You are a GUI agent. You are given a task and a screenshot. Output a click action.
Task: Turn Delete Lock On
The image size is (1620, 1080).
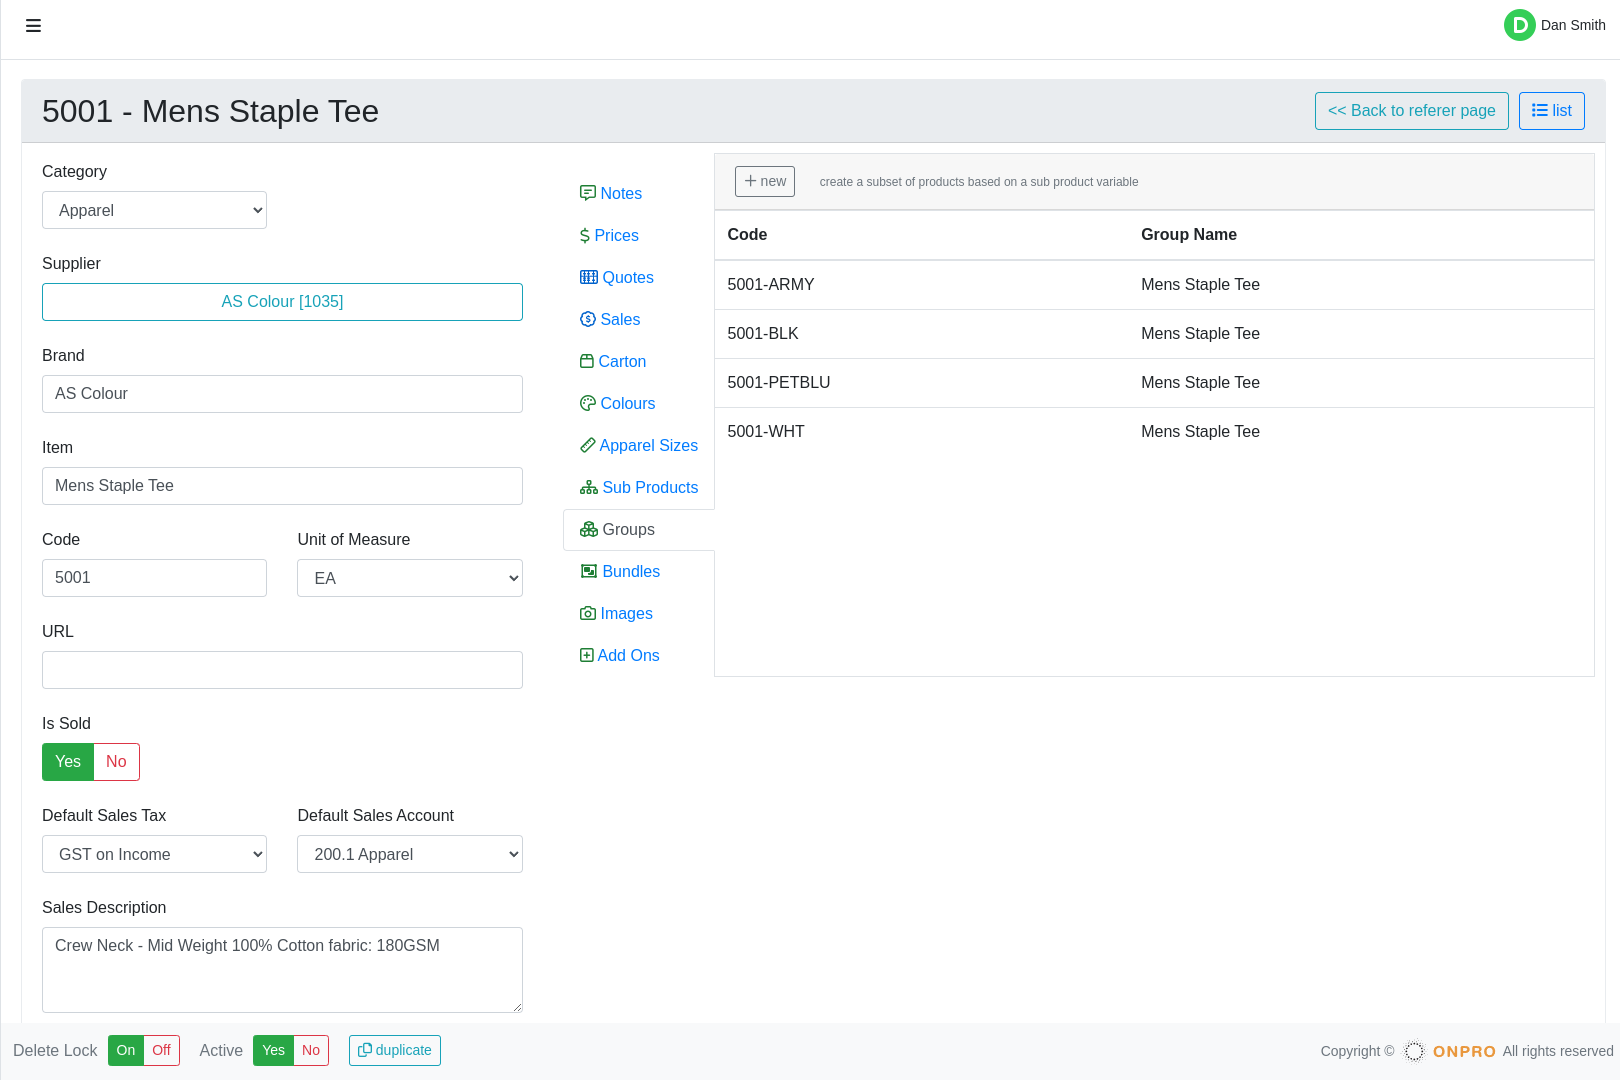pyautogui.click(x=126, y=1050)
